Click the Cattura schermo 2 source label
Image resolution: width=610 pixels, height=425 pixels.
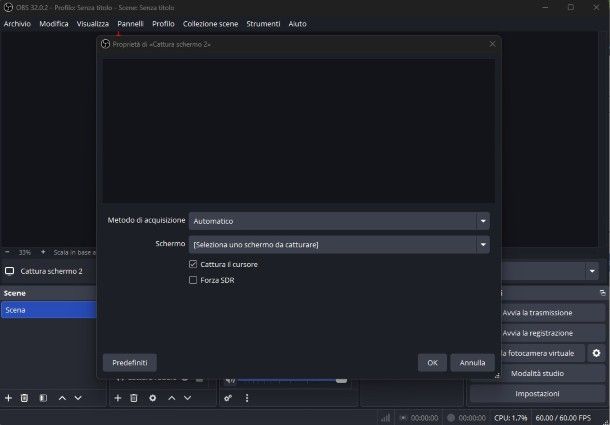click(x=51, y=271)
